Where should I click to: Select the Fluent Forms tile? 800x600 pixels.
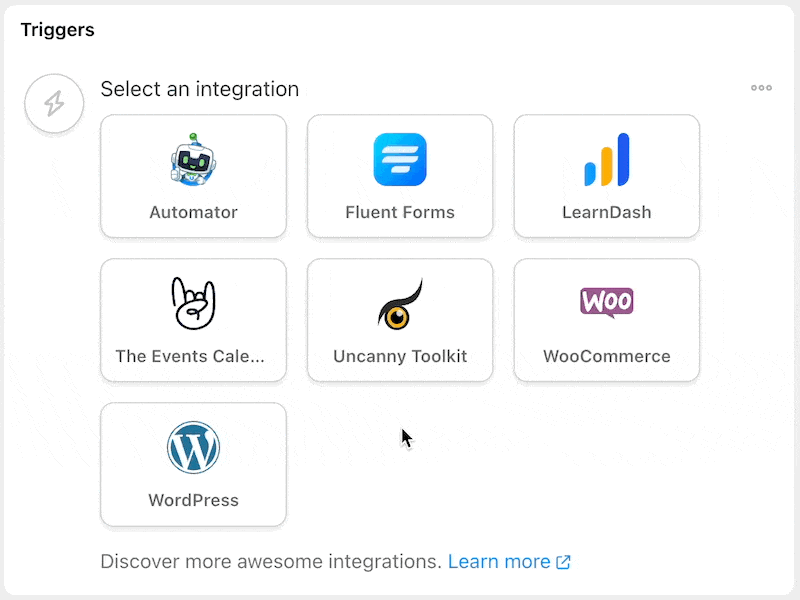(399, 176)
